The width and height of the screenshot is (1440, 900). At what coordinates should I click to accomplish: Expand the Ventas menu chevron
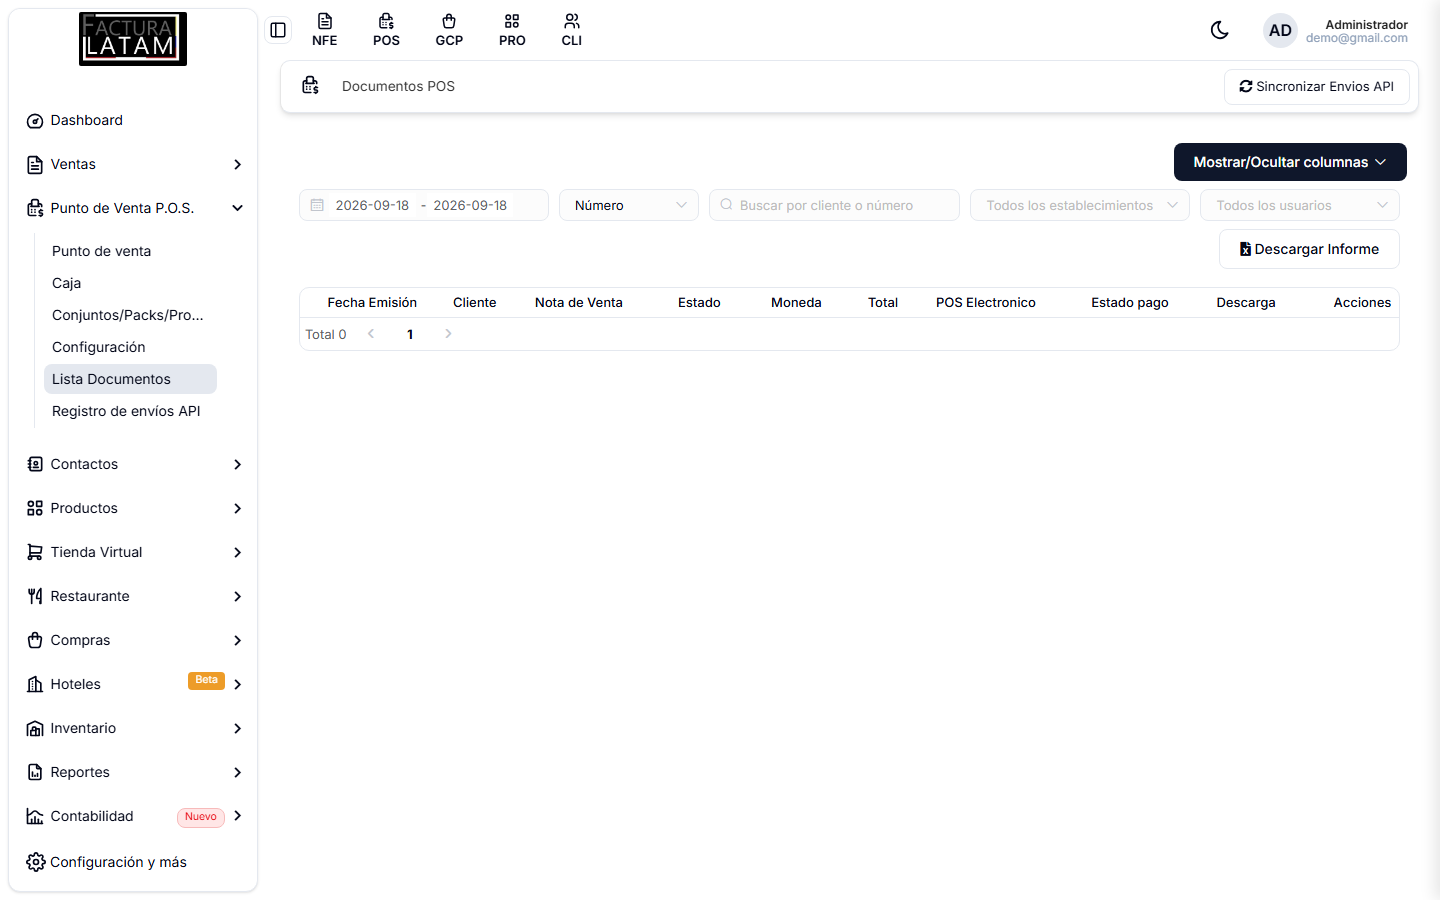[238, 164]
